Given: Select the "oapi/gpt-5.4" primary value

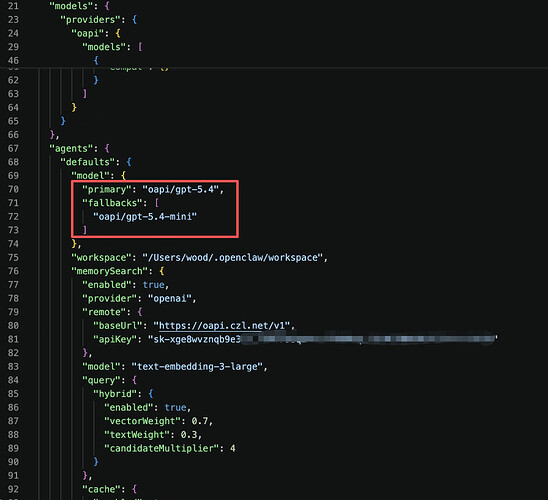Looking at the screenshot, I should coord(181,189).
